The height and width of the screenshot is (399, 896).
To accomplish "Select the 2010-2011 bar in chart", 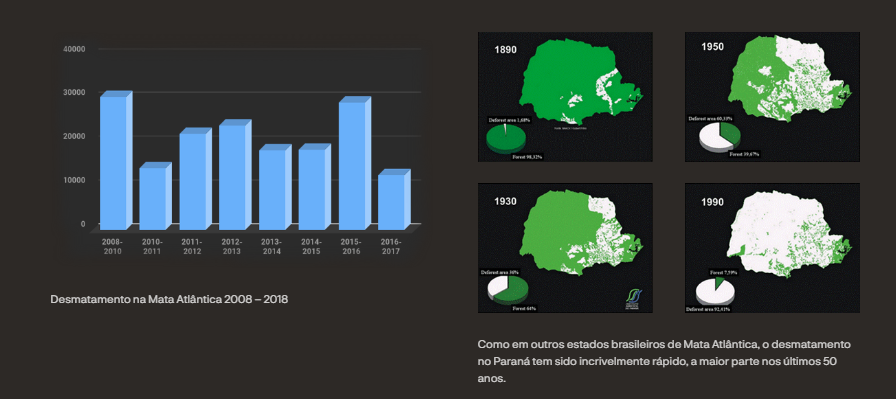I will pos(156,196).
